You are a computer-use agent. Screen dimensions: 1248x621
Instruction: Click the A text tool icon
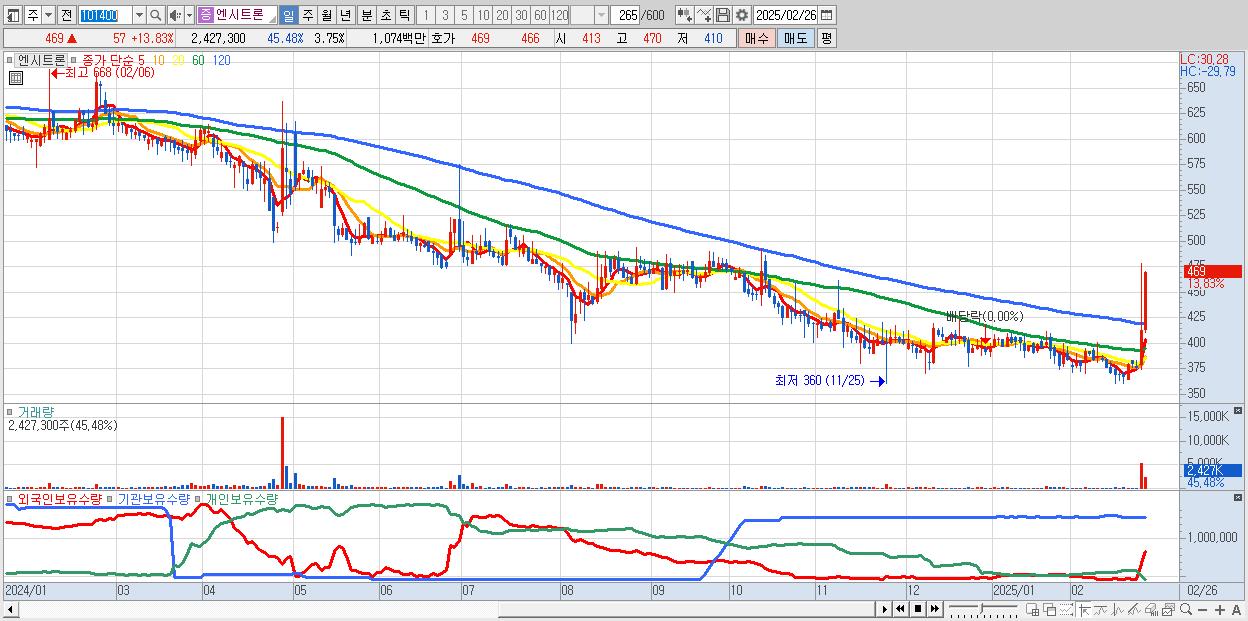(1236, 609)
